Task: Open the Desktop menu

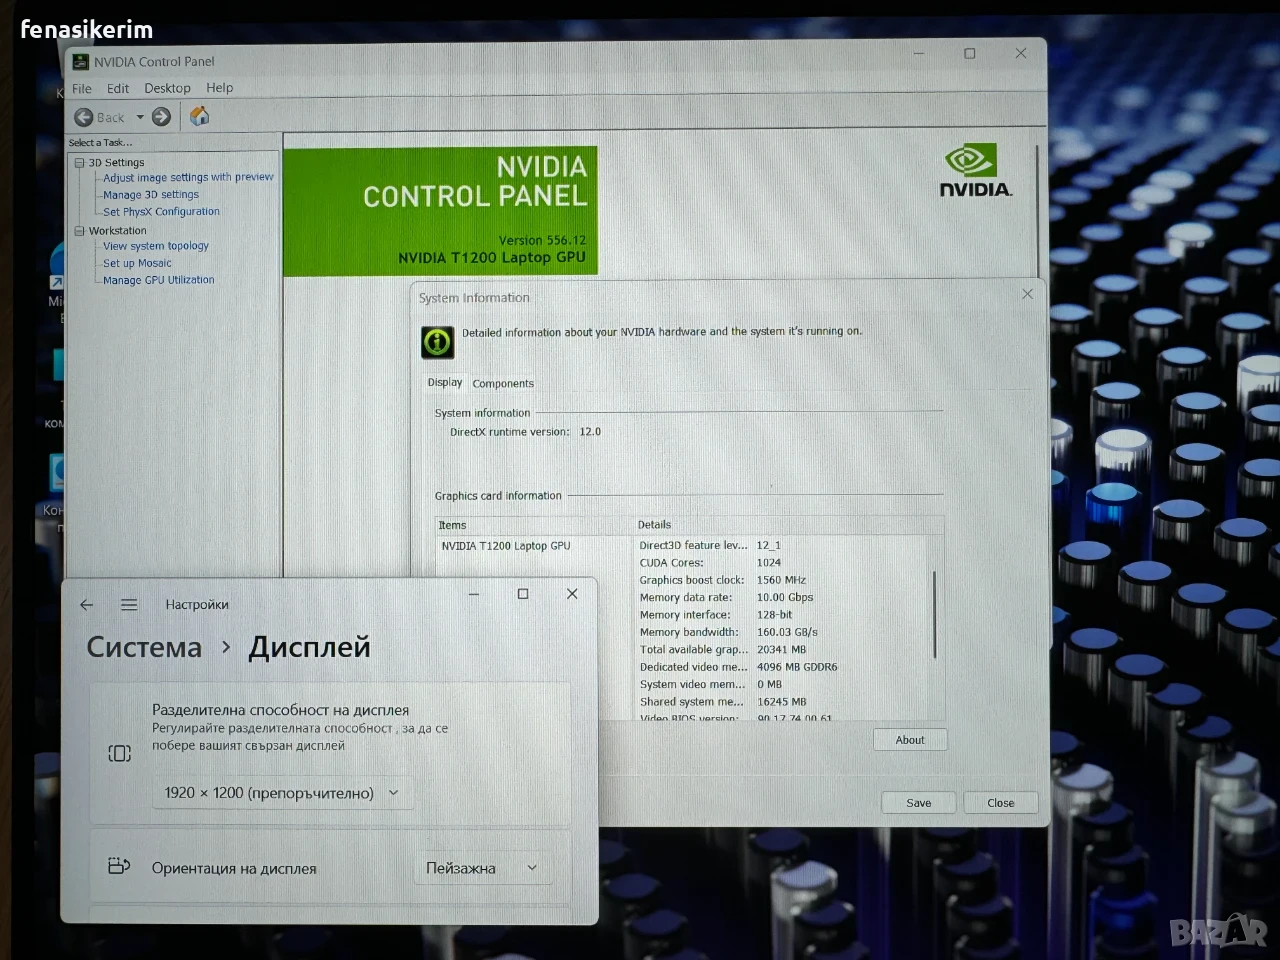Action: click(167, 88)
